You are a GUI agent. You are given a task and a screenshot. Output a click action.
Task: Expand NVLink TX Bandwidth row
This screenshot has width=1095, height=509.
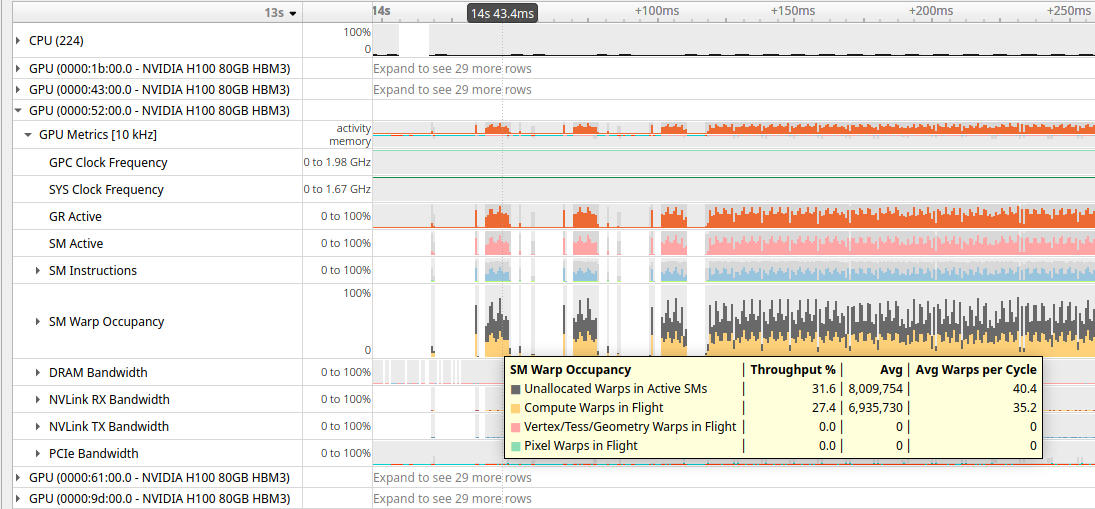coord(38,426)
